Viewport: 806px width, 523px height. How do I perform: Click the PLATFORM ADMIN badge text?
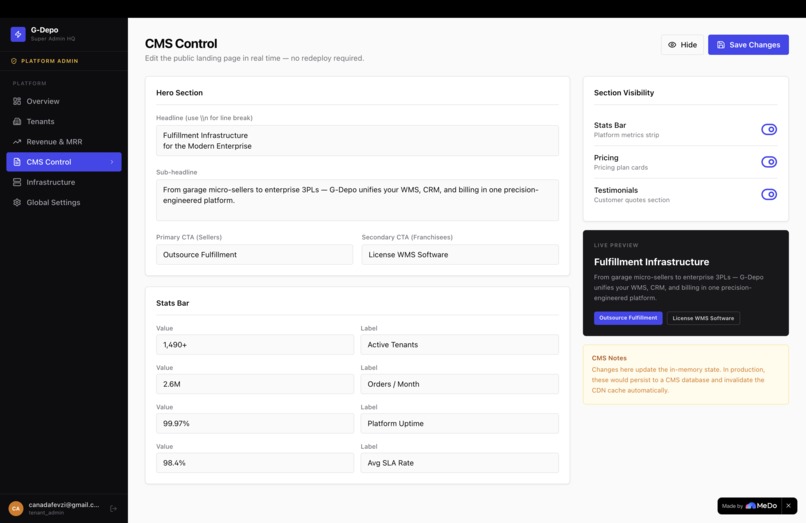tap(50, 61)
